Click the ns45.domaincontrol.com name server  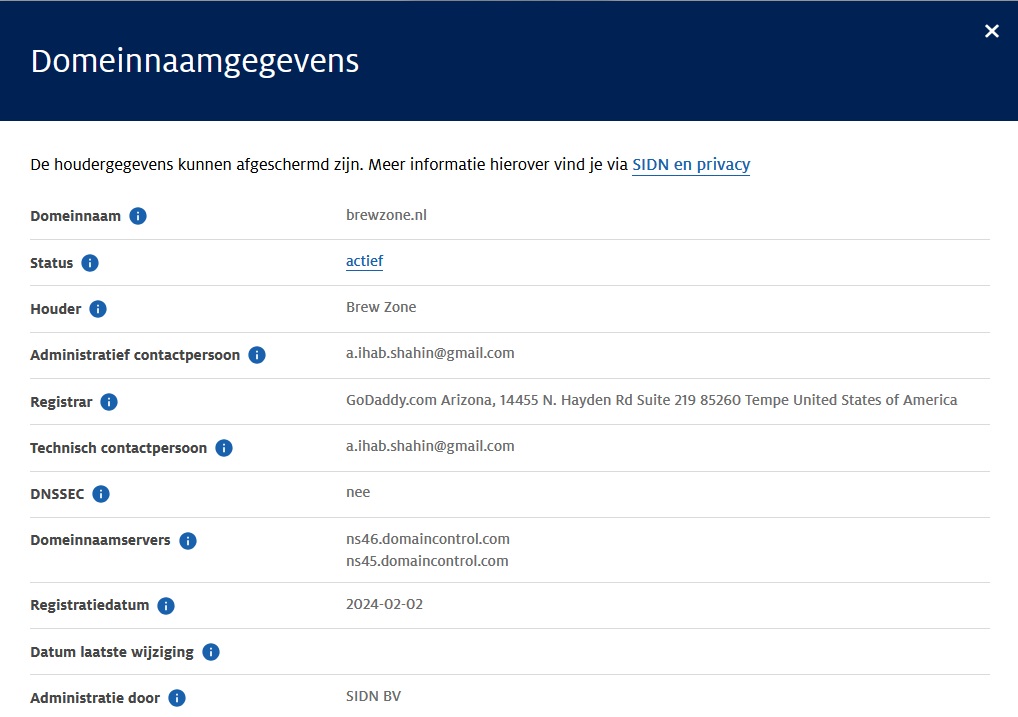point(427,561)
